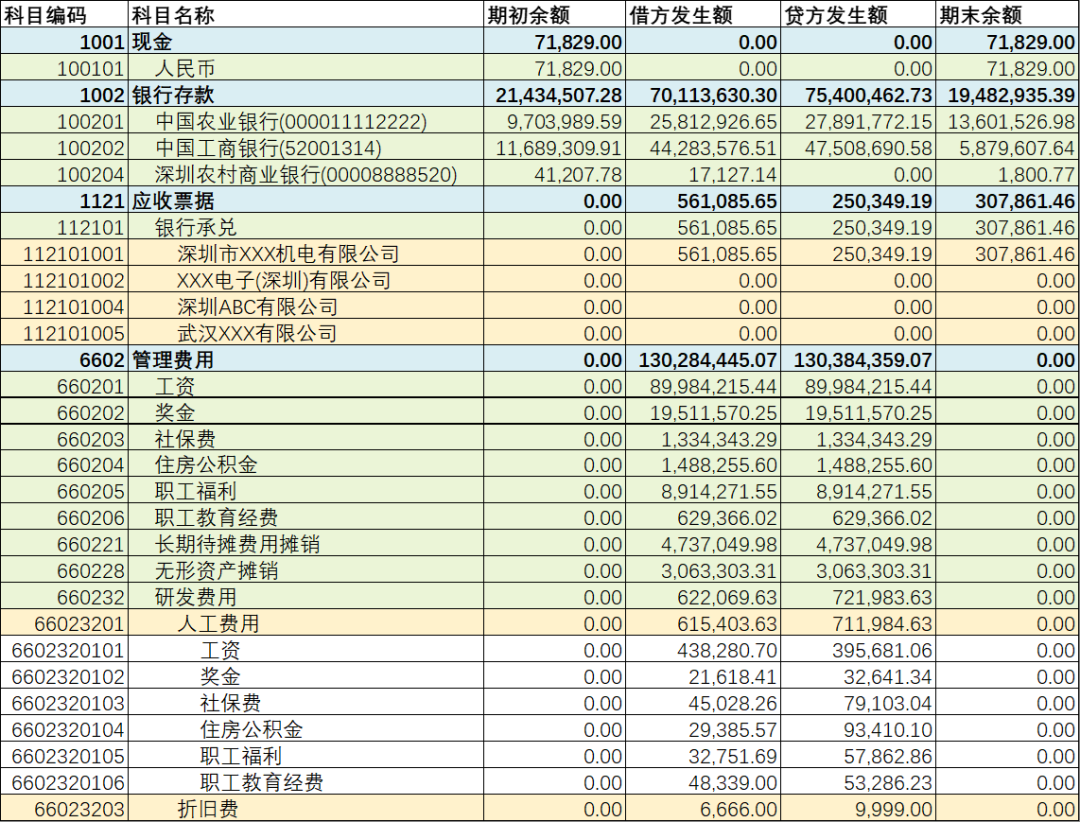Select the 深圳市XXX机电有限公司 cell

[x=306, y=254]
